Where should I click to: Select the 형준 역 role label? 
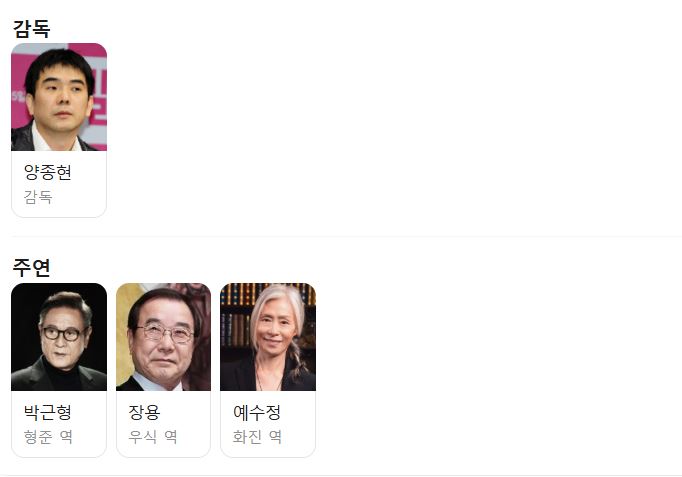pyautogui.click(x=48, y=437)
